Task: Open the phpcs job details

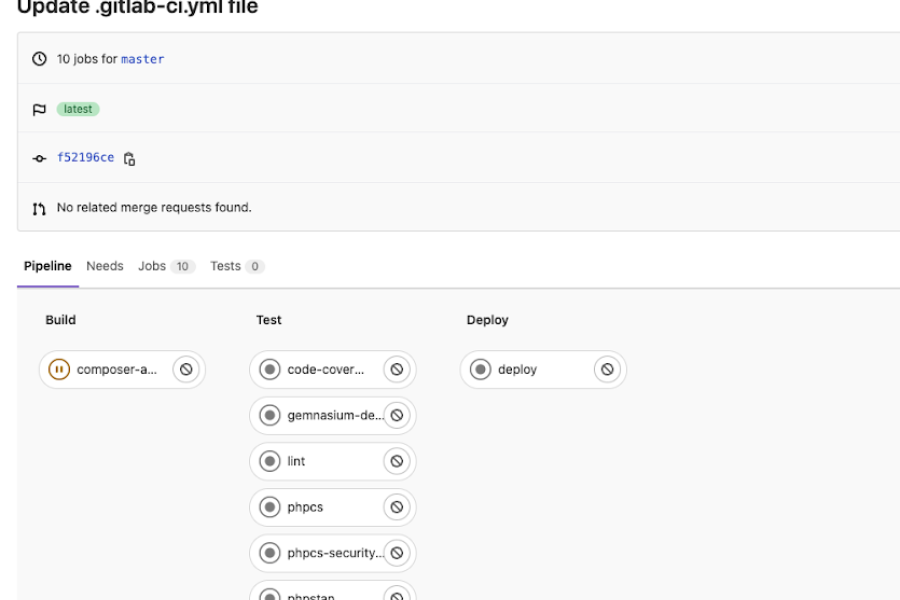Action: (305, 507)
